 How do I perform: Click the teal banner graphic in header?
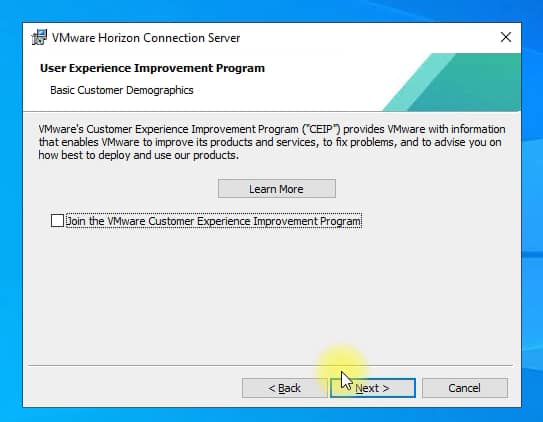[x=457, y=82]
